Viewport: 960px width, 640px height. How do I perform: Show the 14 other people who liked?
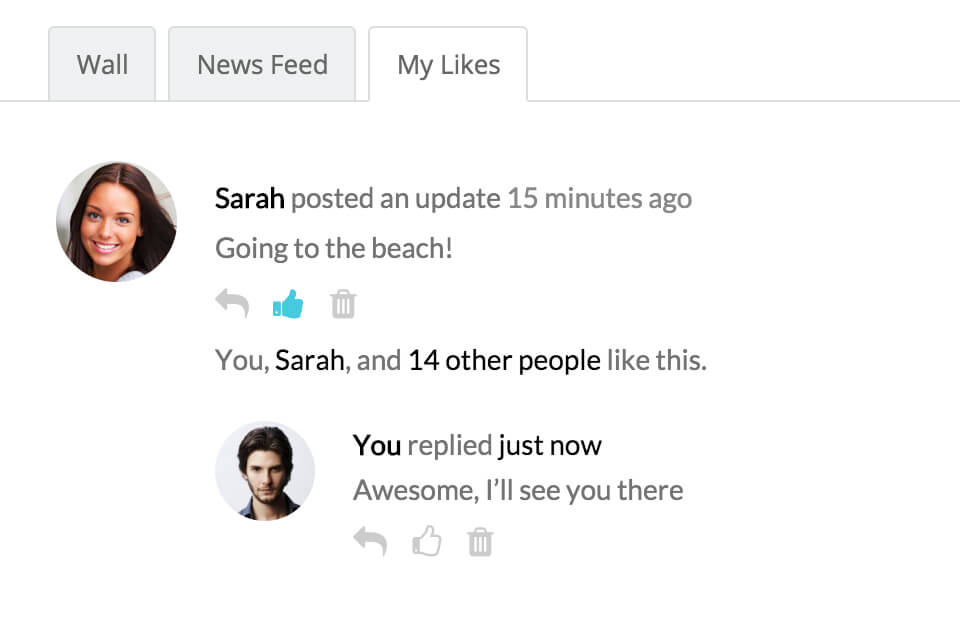click(x=504, y=360)
